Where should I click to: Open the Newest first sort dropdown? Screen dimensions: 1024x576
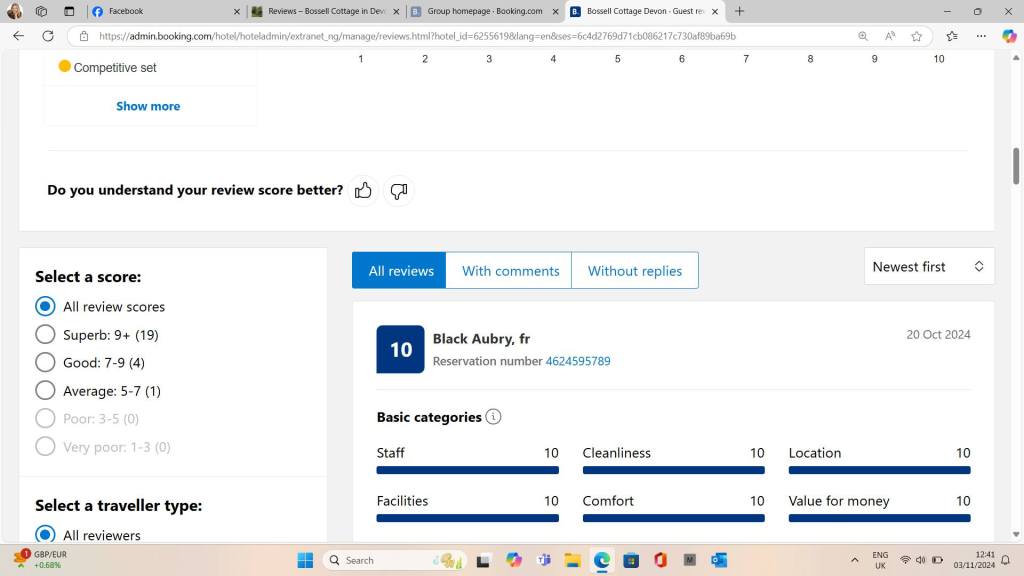pos(928,267)
